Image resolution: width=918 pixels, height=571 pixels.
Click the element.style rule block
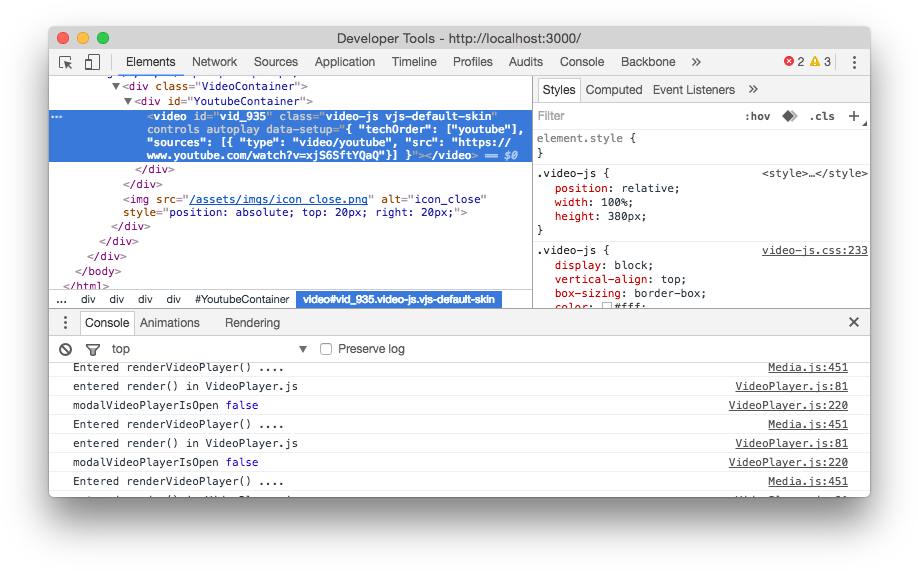702,145
